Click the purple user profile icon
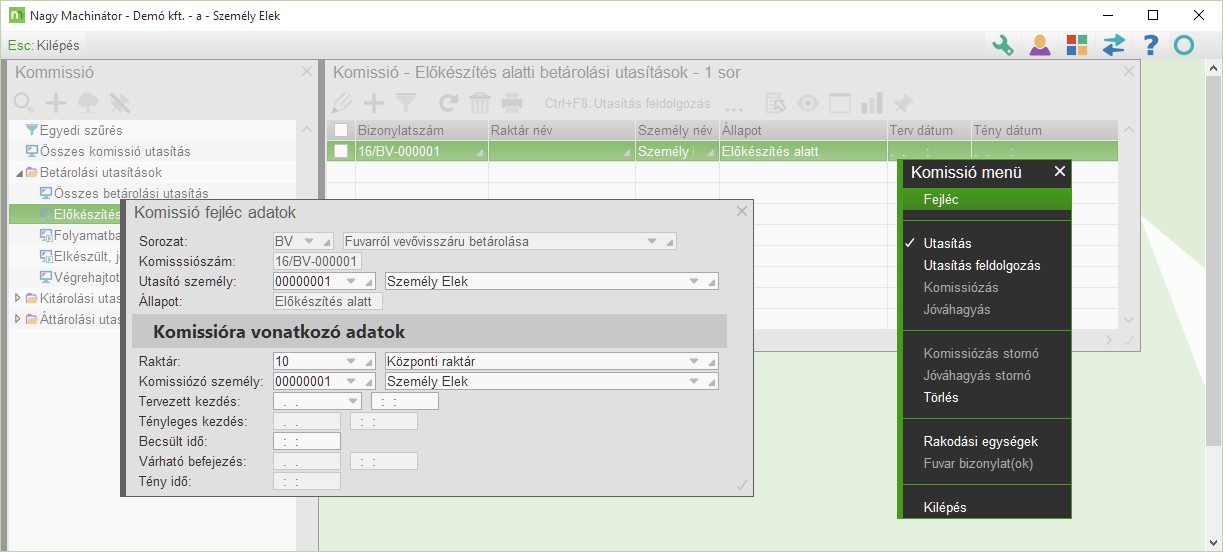The width and height of the screenshot is (1223, 552). coord(1040,45)
